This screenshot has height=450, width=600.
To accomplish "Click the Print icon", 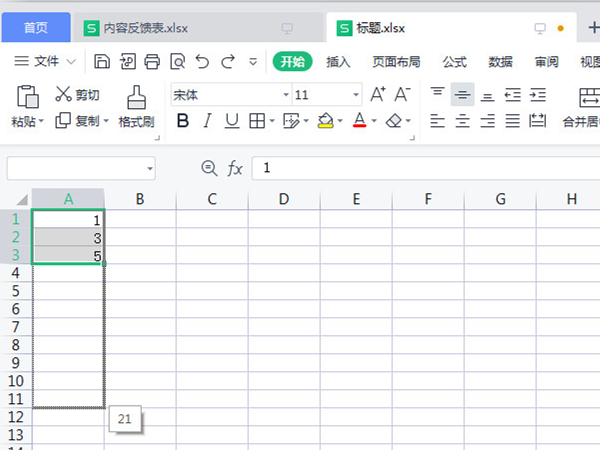I will [x=152, y=62].
